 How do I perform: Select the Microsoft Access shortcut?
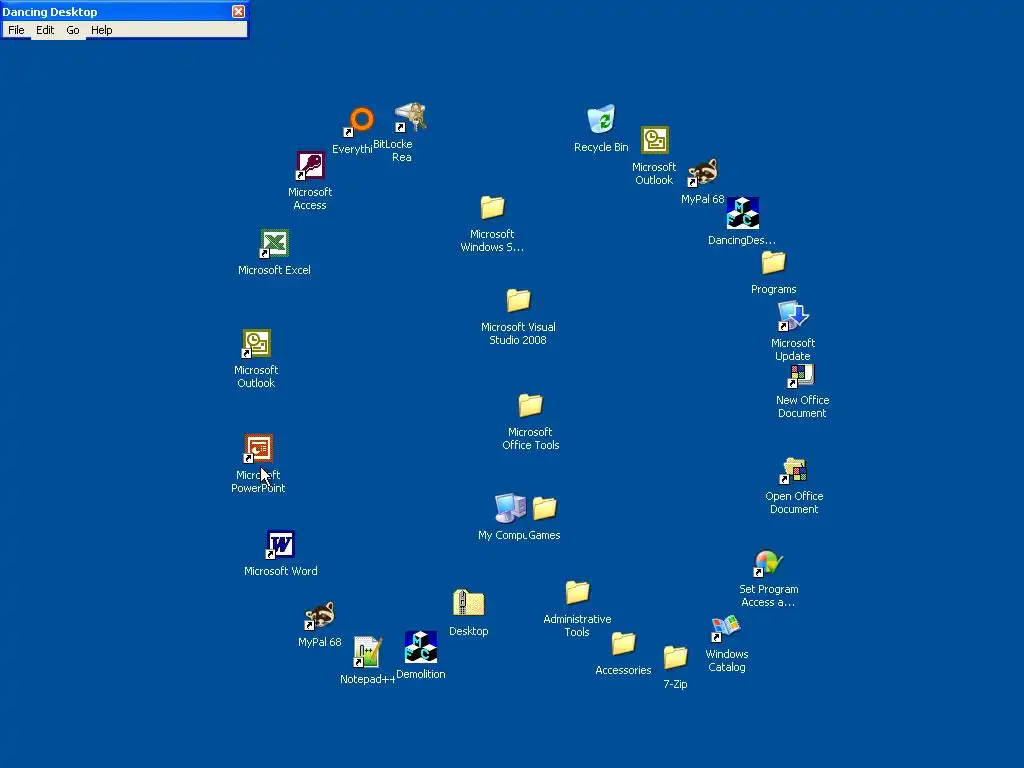tap(310, 166)
